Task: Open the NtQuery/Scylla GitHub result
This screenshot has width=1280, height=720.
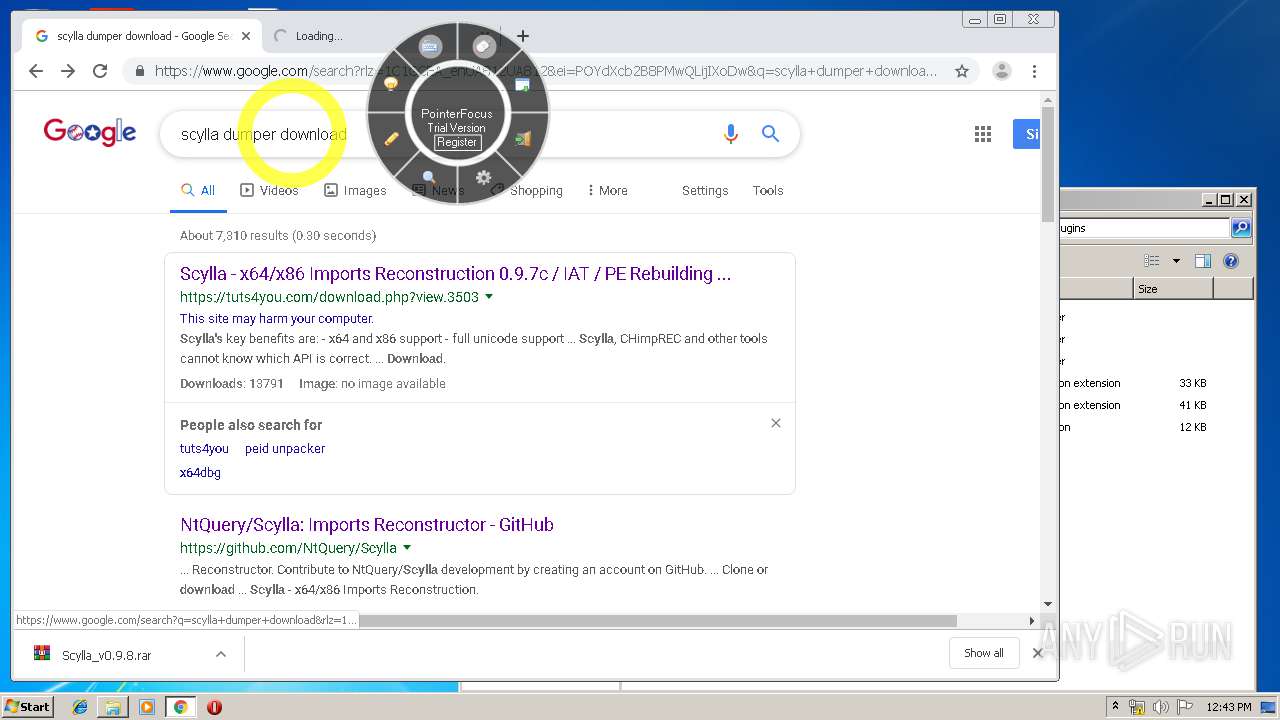Action: (367, 524)
